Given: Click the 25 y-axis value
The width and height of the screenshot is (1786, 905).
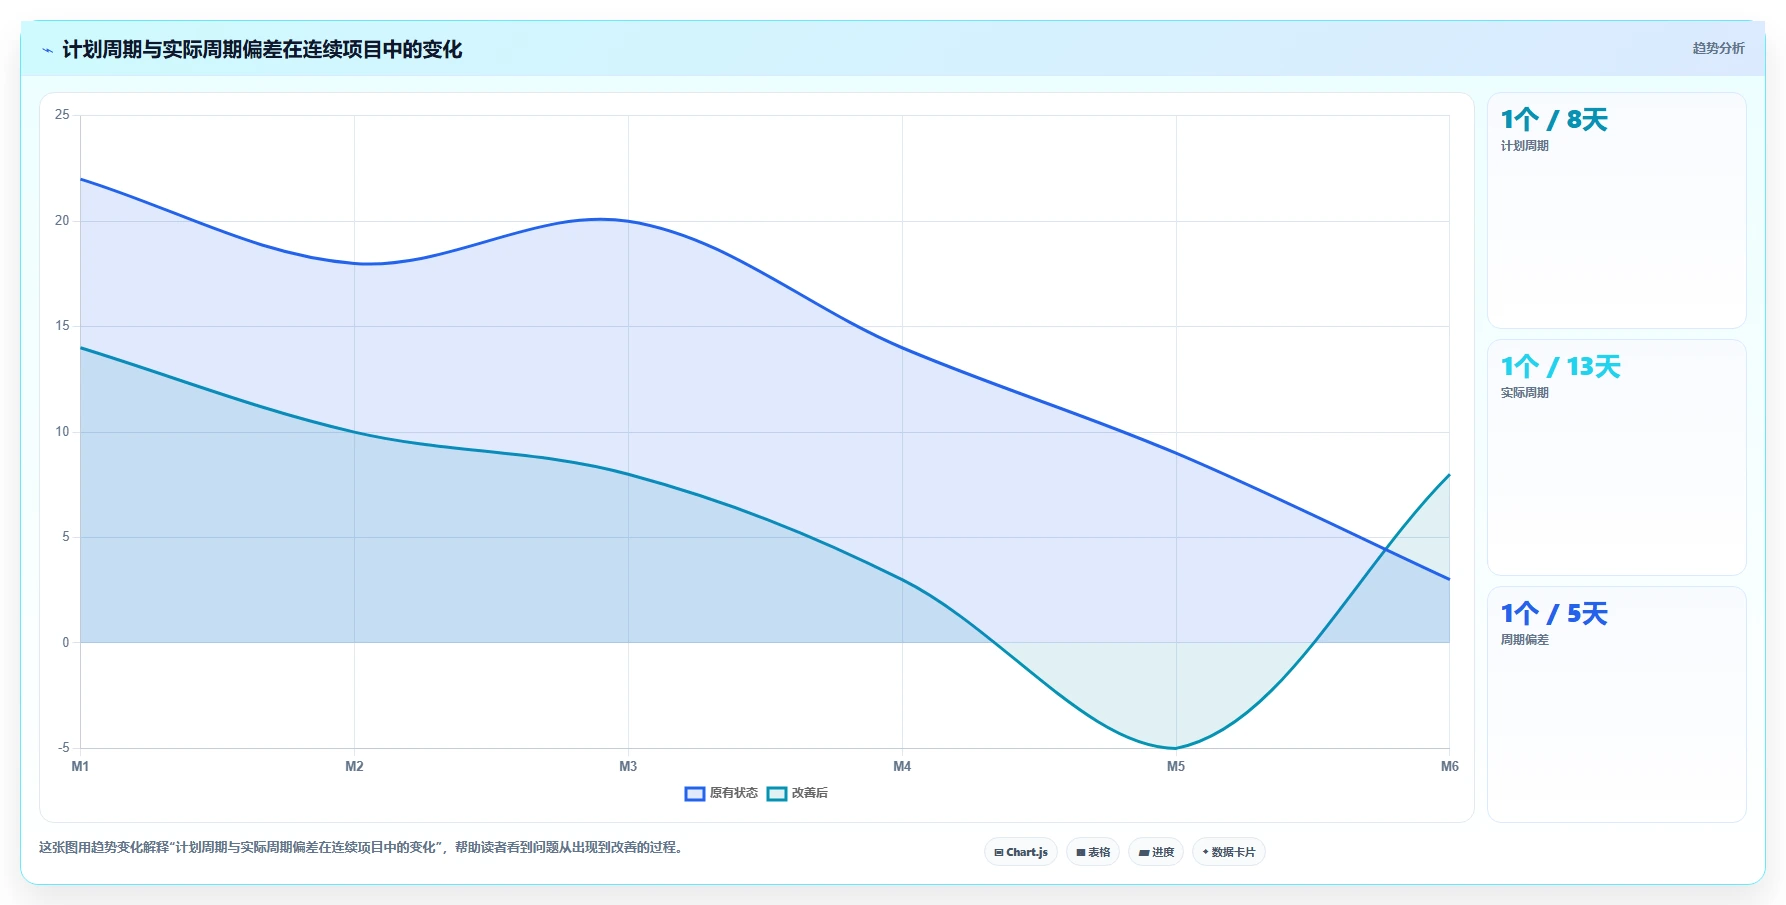Looking at the screenshot, I should tap(62, 115).
